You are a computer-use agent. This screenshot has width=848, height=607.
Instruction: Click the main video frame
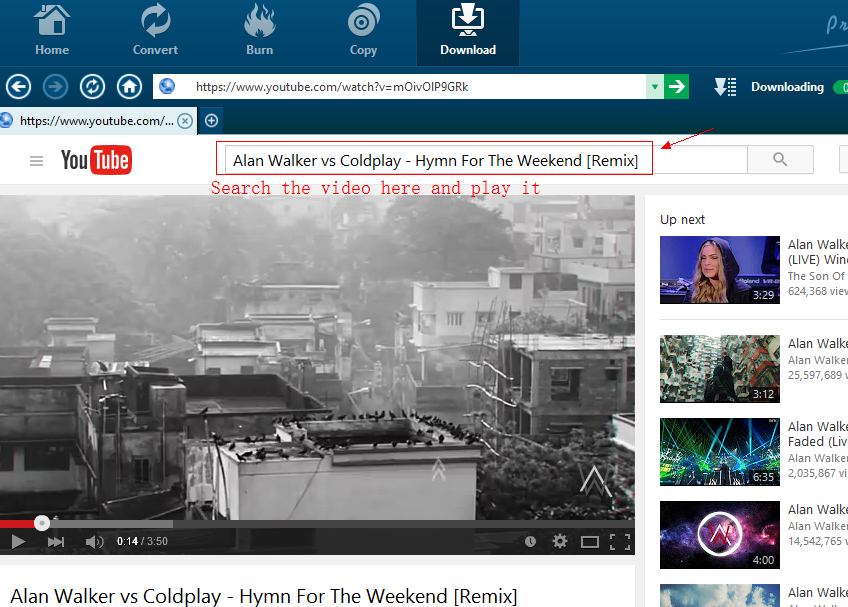coord(317,357)
